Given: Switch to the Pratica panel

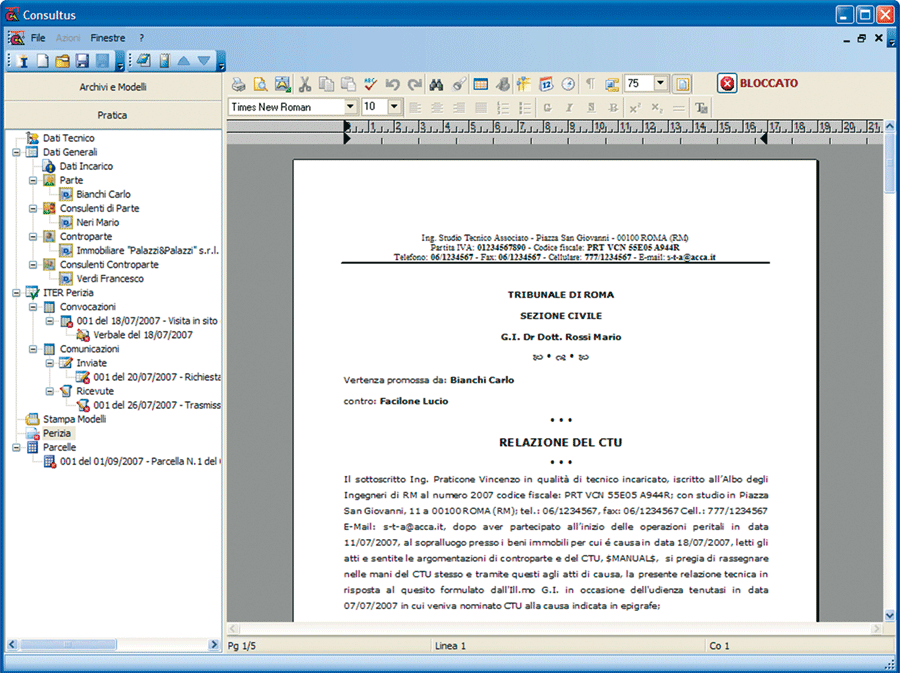Looking at the screenshot, I should [x=113, y=115].
